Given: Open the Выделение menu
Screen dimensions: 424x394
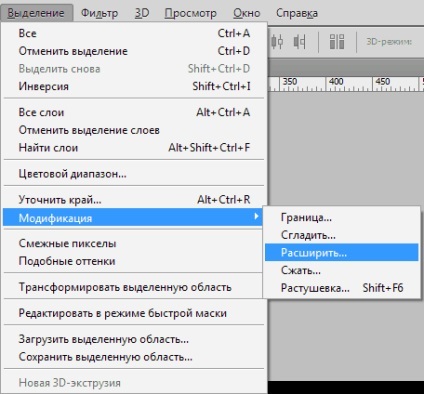Looking at the screenshot, I should coord(36,13).
